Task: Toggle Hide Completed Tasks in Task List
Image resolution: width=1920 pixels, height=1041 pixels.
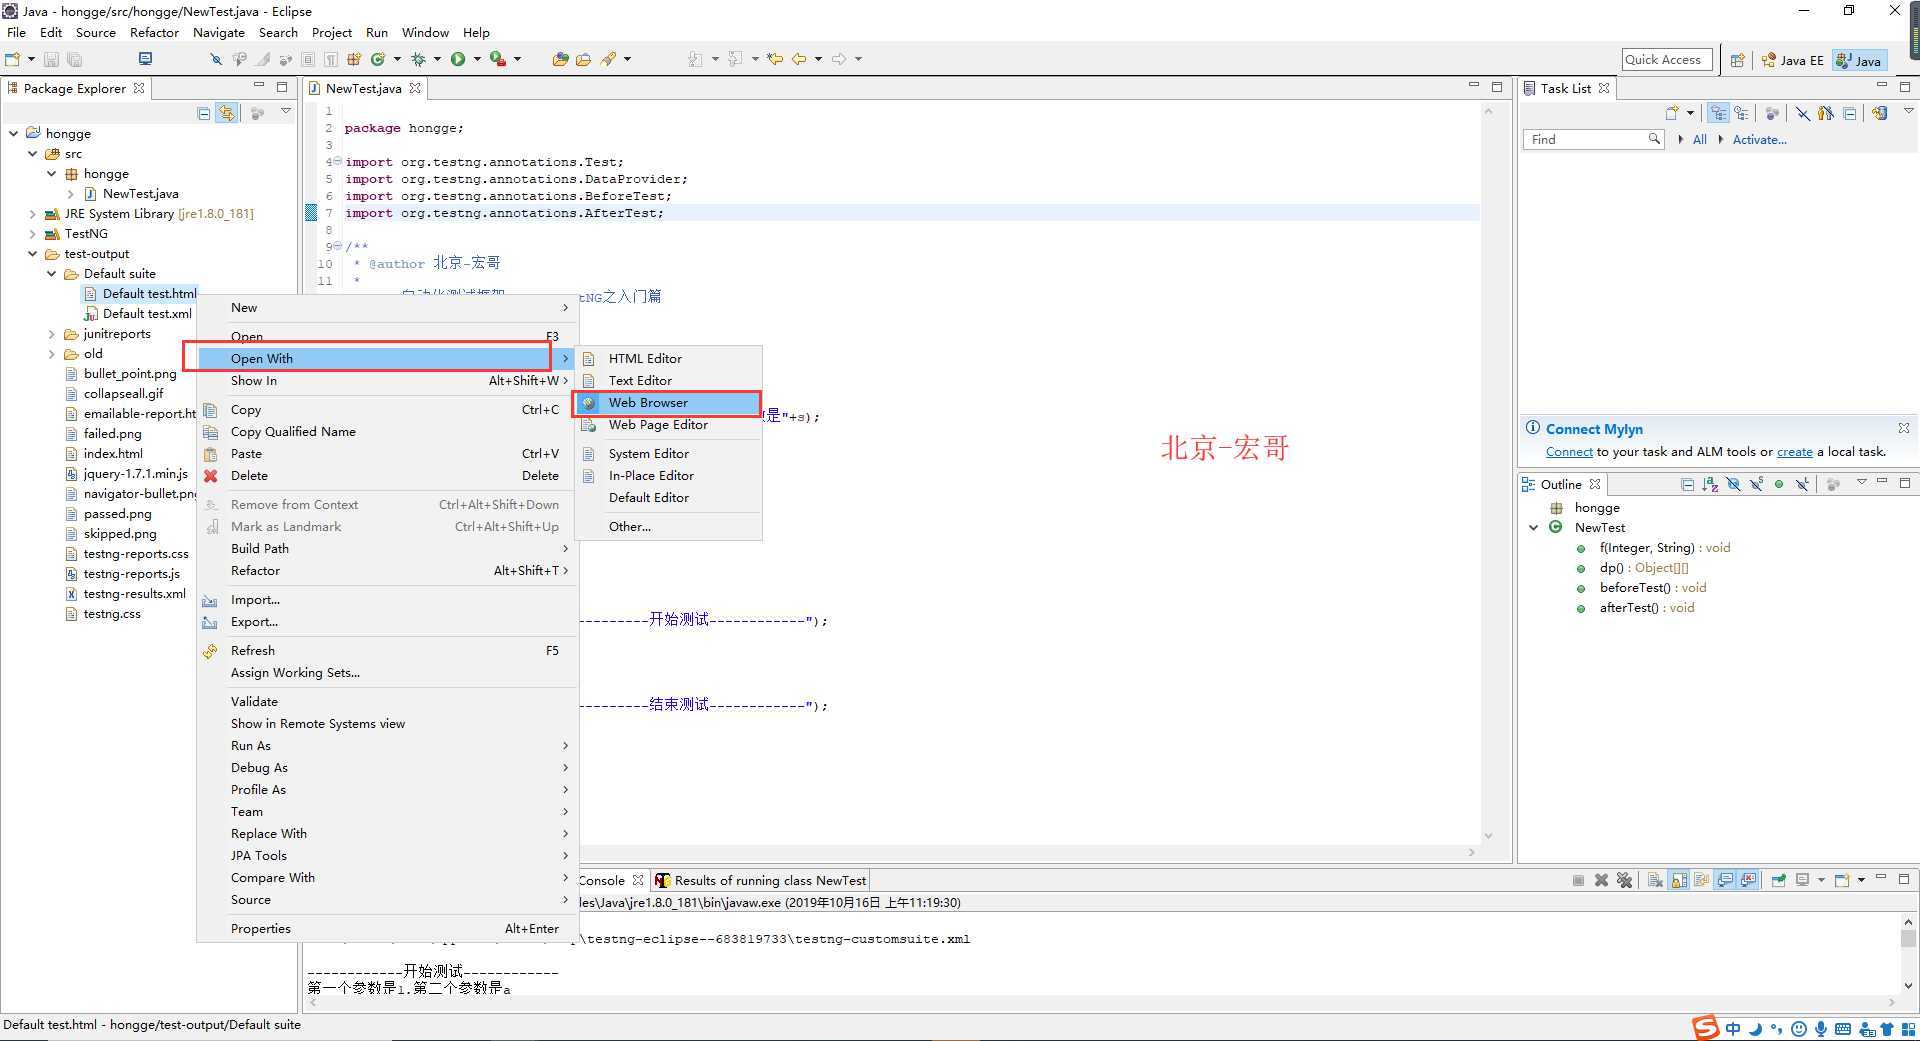Action: [1802, 113]
